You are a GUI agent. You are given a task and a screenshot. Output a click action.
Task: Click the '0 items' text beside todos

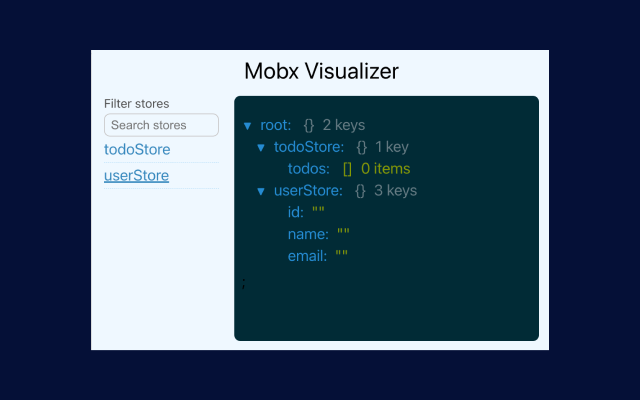point(386,169)
